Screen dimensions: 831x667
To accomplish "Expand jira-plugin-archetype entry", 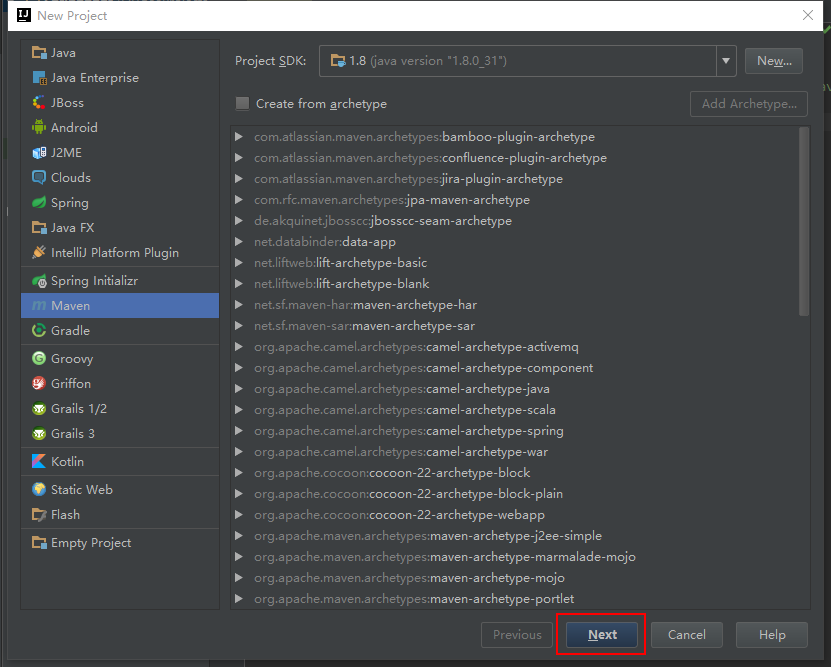I will click(x=239, y=179).
